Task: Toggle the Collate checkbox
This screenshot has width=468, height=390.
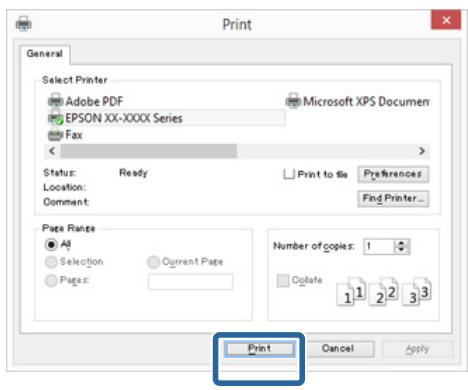Action: (x=283, y=281)
